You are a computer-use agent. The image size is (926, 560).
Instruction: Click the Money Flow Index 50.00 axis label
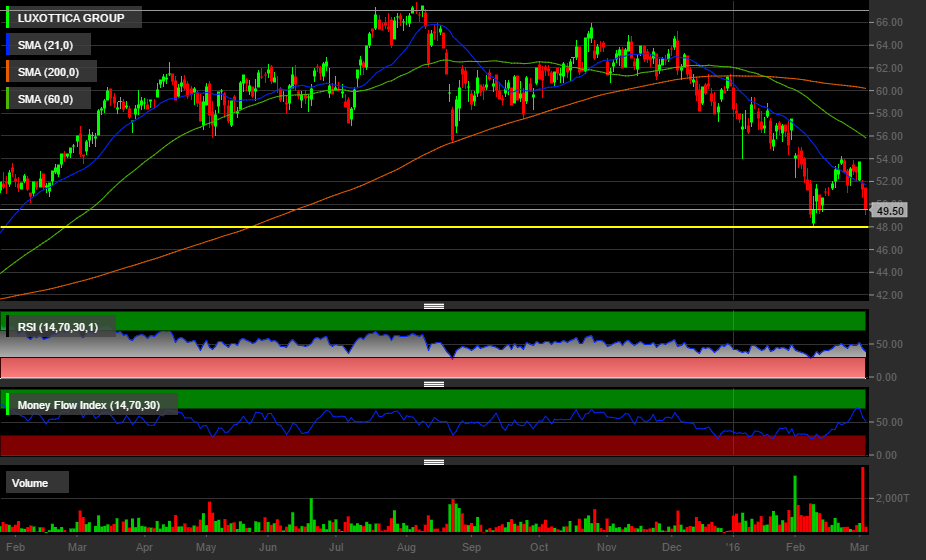[x=889, y=422]
